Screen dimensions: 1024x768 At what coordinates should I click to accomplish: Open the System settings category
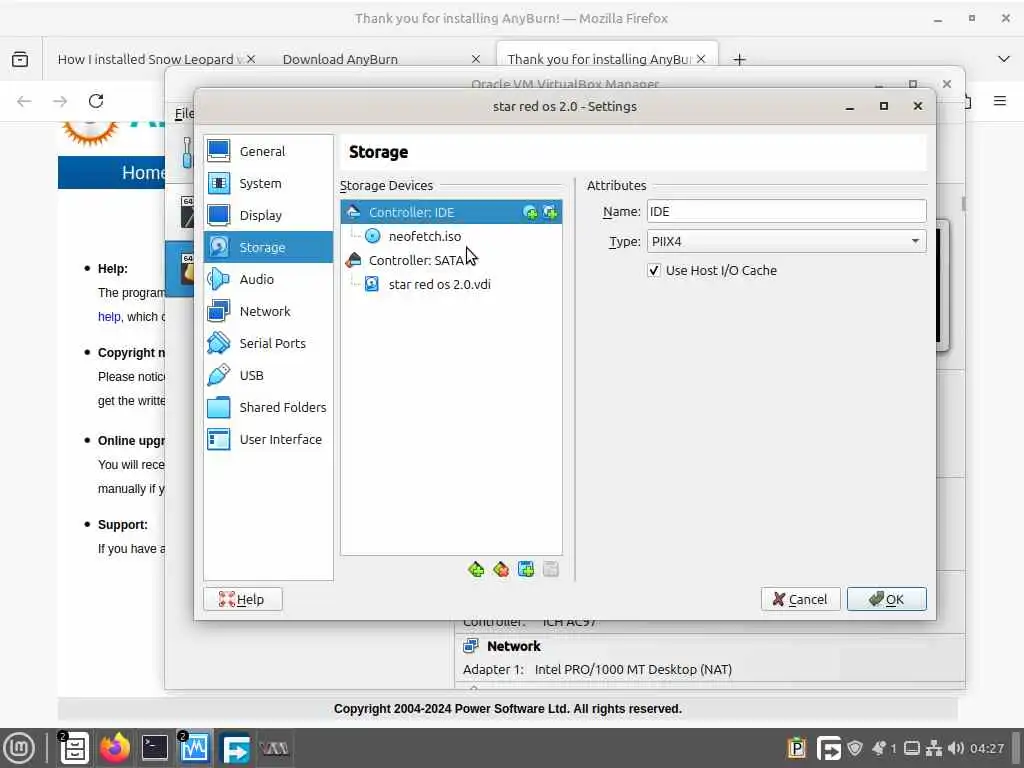268,184
